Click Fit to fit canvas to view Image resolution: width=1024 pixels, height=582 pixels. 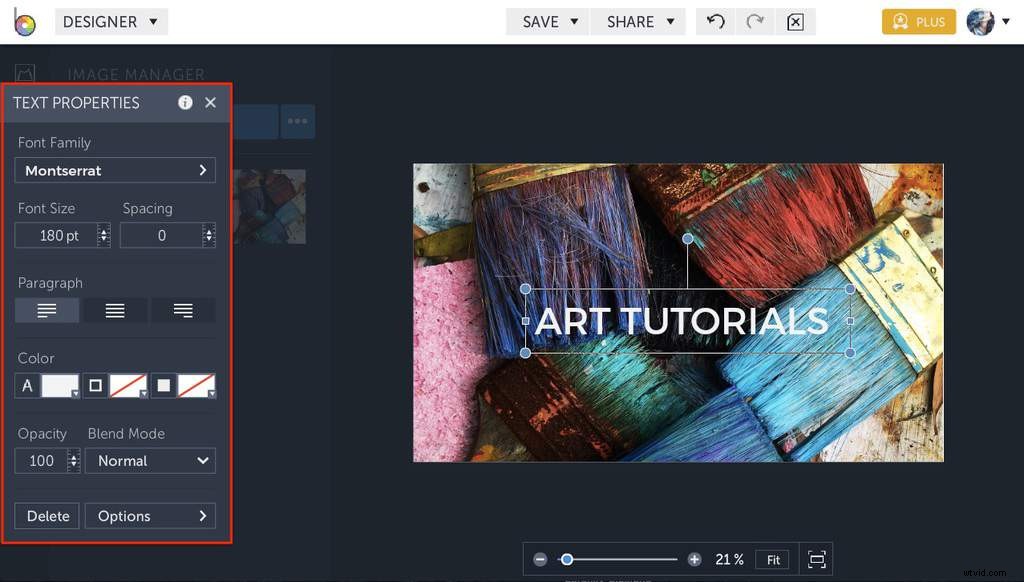click(771, 559)
